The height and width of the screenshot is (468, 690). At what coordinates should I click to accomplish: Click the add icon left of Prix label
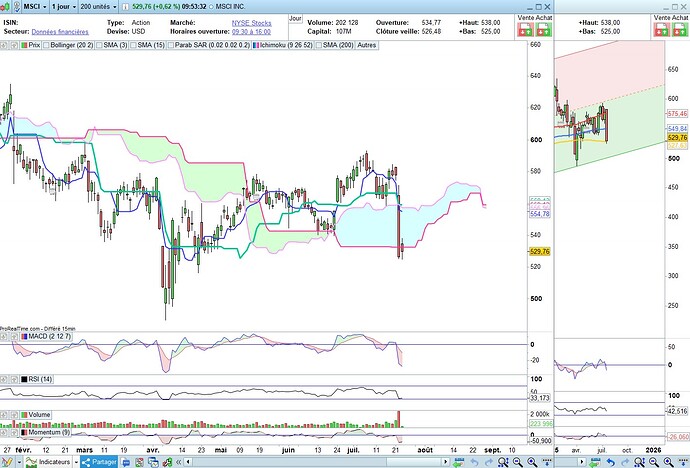click(4, 45)
